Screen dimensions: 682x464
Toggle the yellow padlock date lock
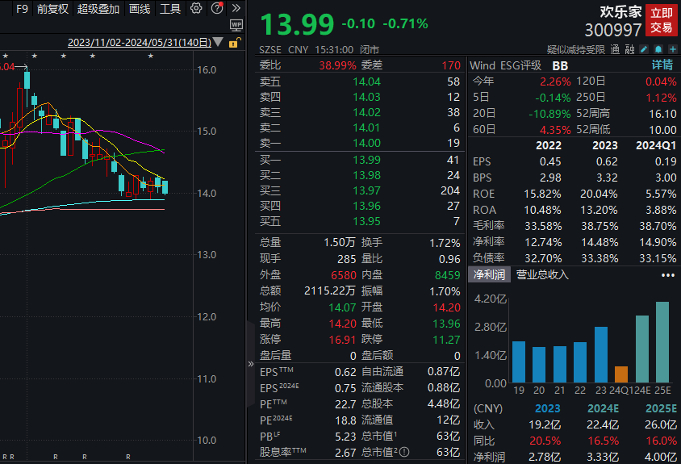233,44
